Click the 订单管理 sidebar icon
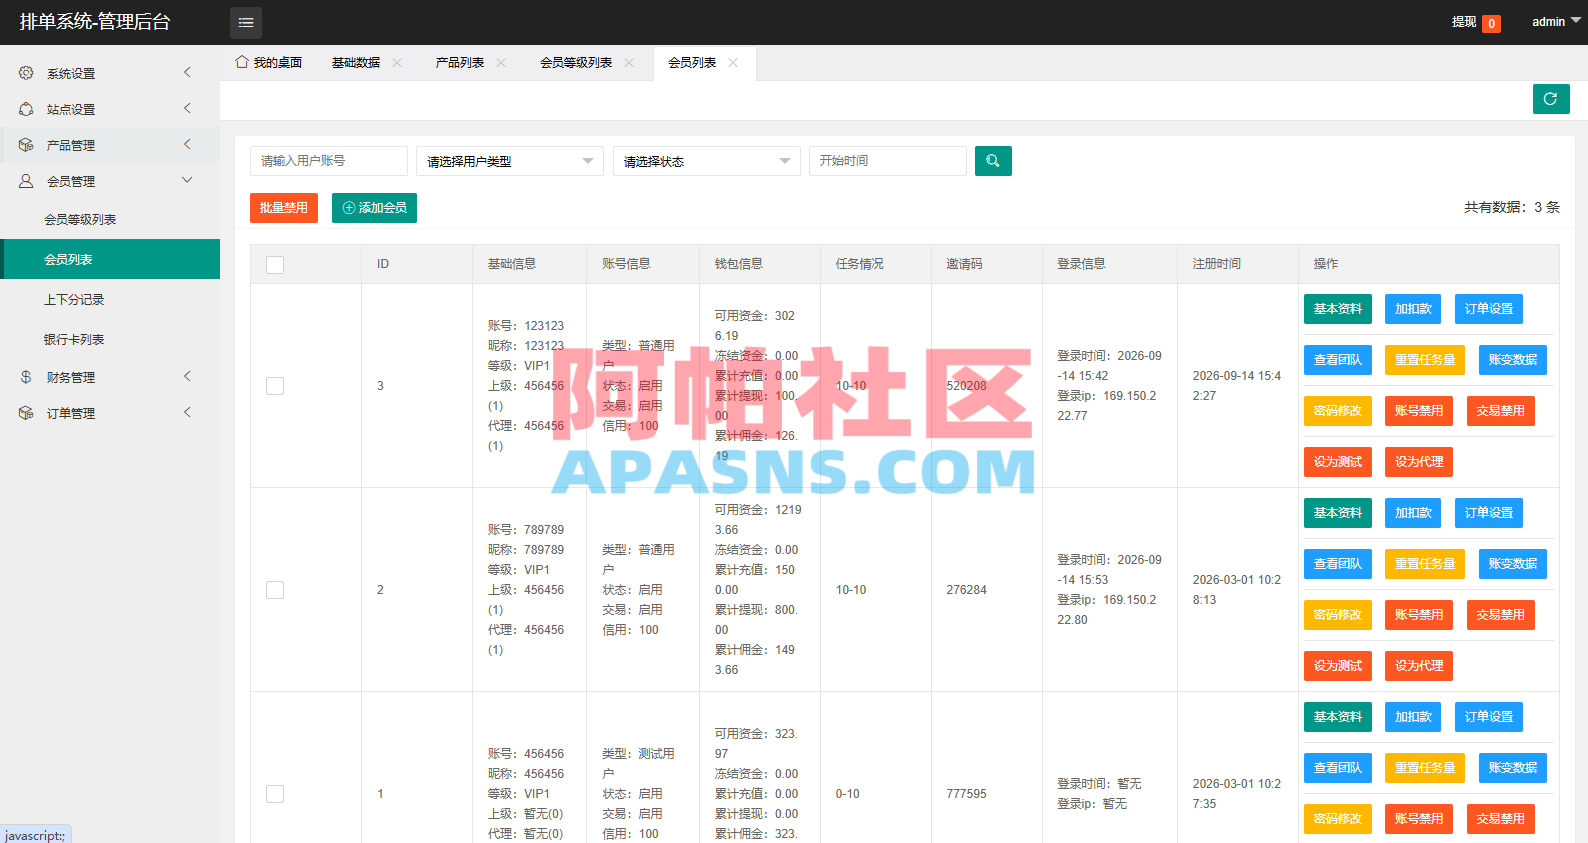1588x843 pixels. tap(26, 413)
